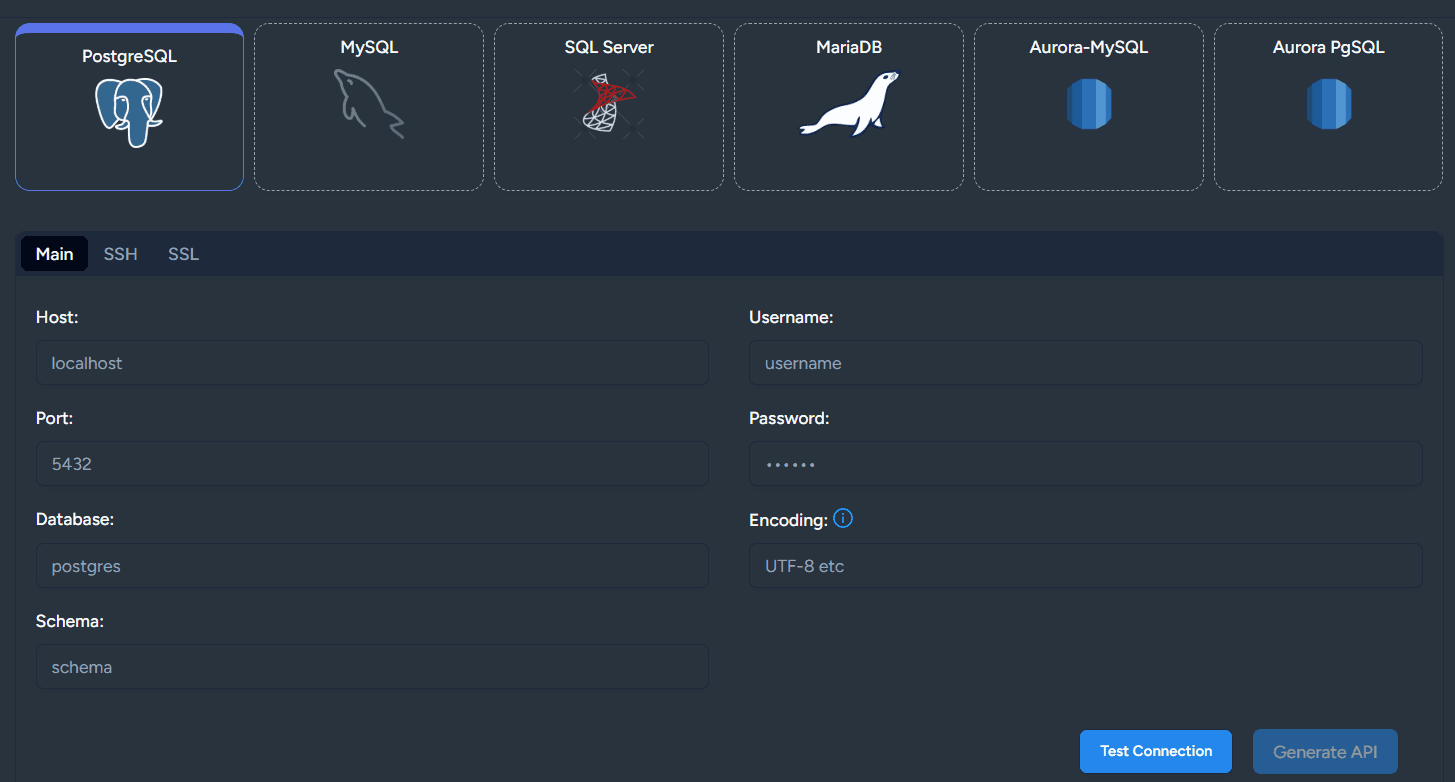Focus the Schema input field
The height and width of the screenshot is (782, 1455).
372,667
